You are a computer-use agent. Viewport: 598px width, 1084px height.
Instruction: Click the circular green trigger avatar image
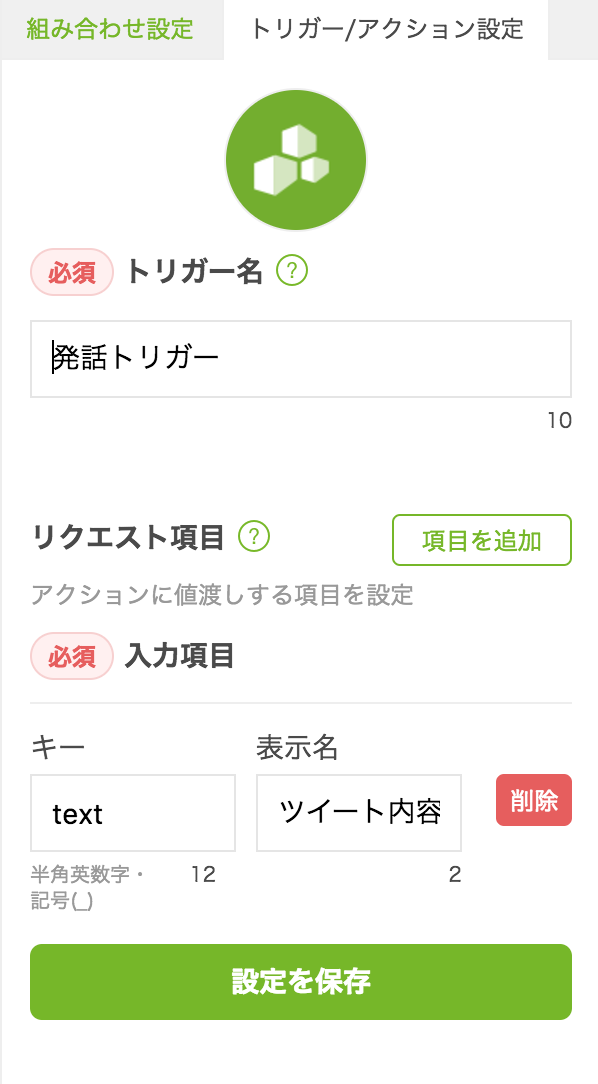(296, 160)
